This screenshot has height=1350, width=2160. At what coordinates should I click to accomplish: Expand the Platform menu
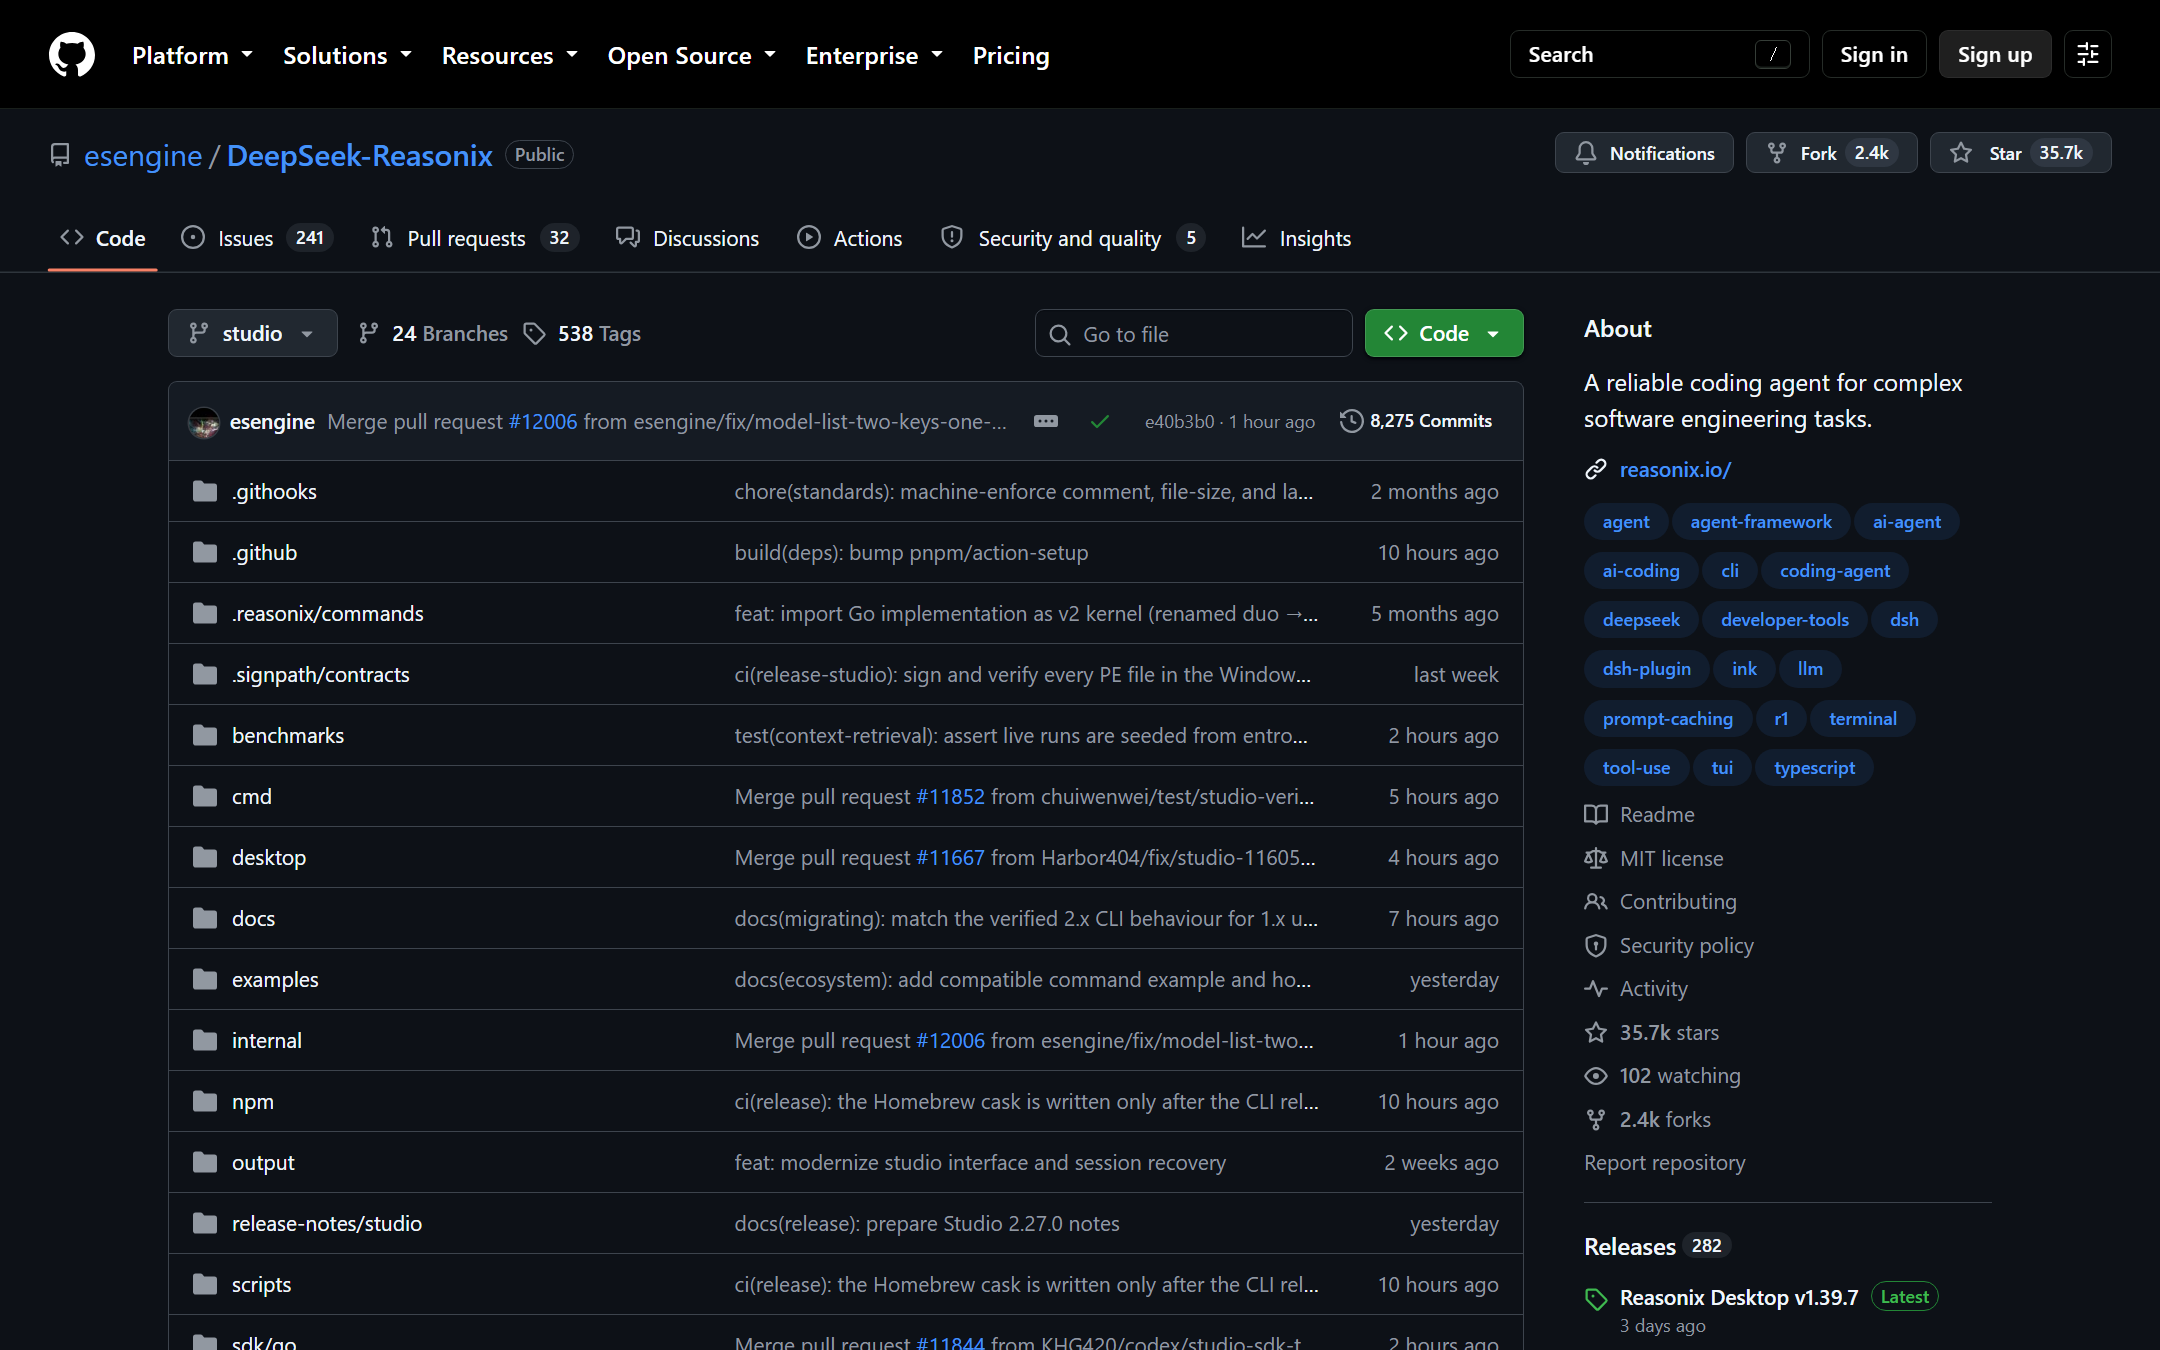pos(192,55)
